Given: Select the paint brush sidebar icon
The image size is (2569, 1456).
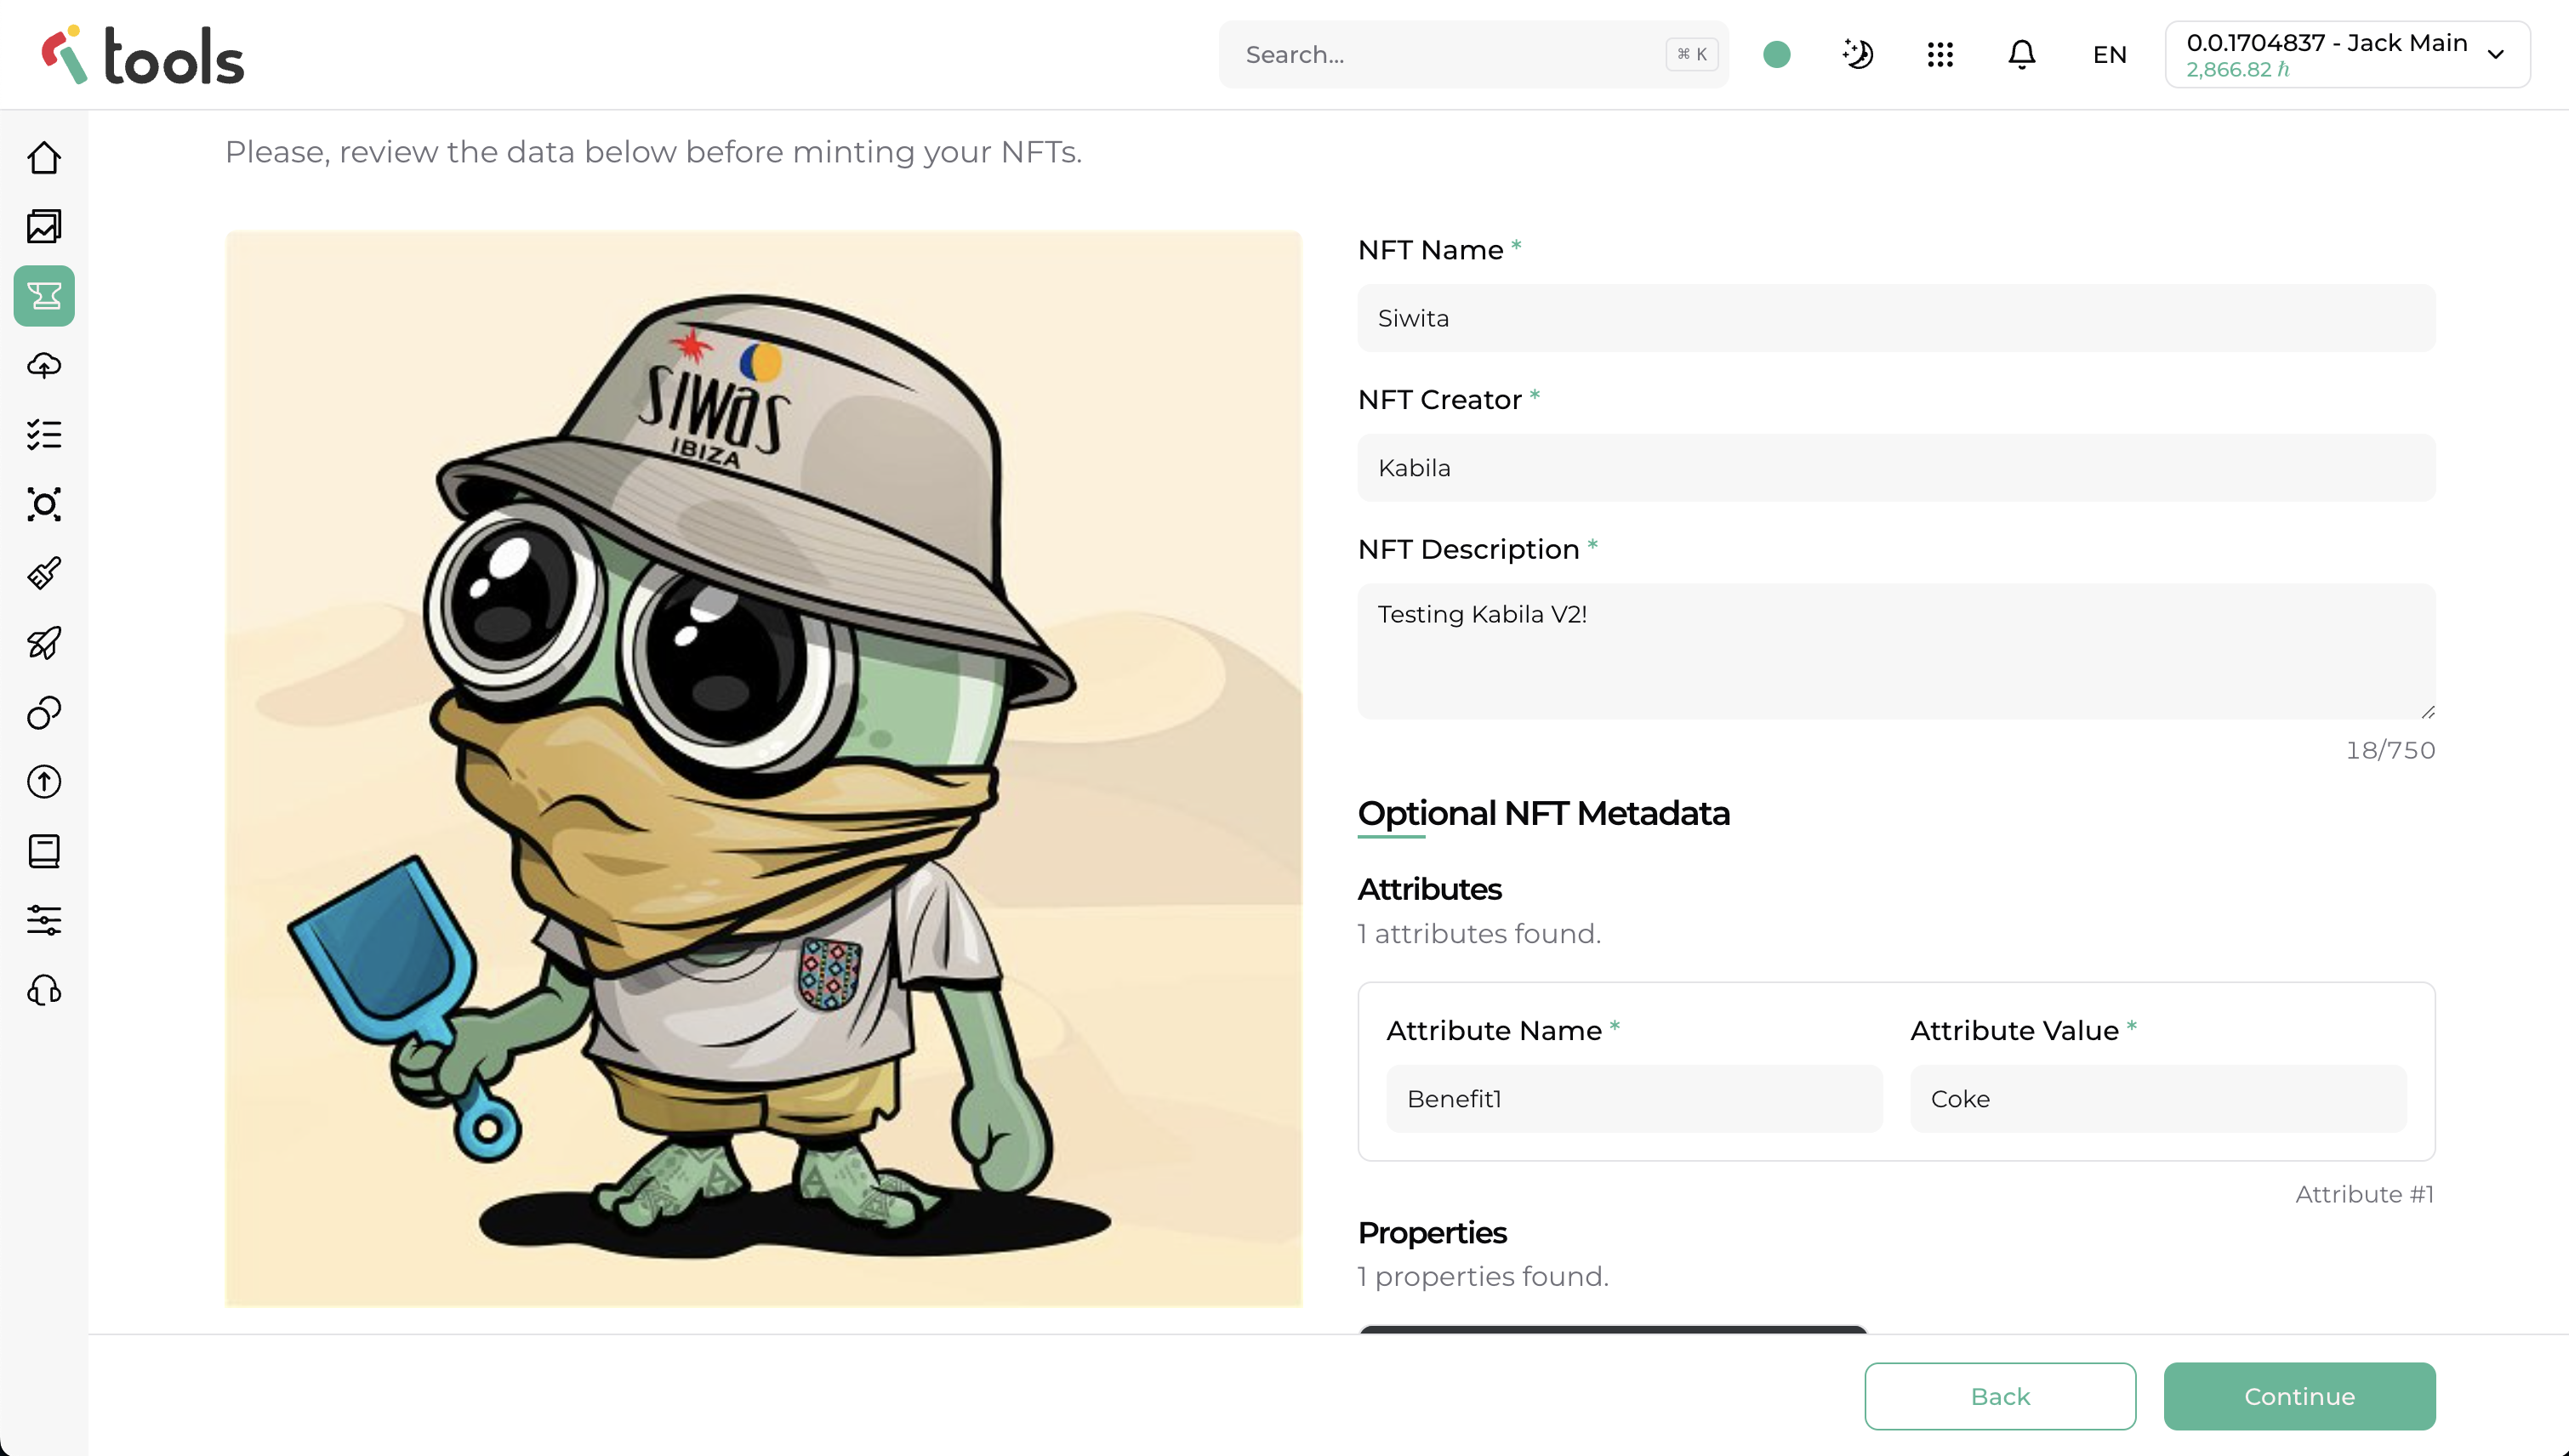Looking at the screenshot, I should pos(44,573).
